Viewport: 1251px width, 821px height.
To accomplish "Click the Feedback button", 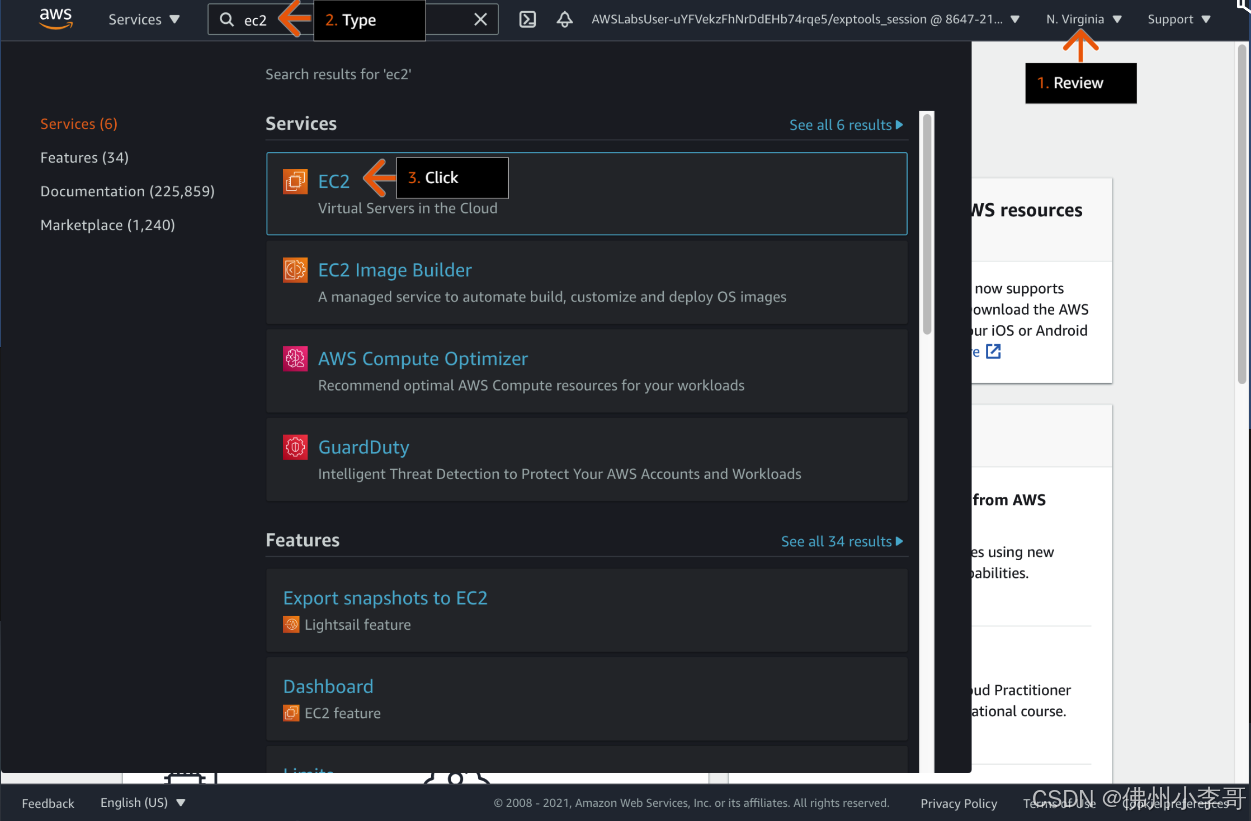I will [x=48, y=803].
